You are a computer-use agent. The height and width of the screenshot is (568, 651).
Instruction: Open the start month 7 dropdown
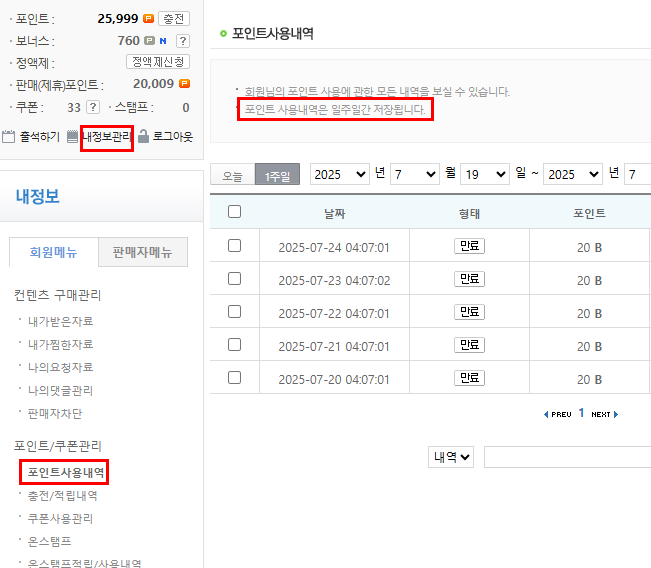coord(415,174)
